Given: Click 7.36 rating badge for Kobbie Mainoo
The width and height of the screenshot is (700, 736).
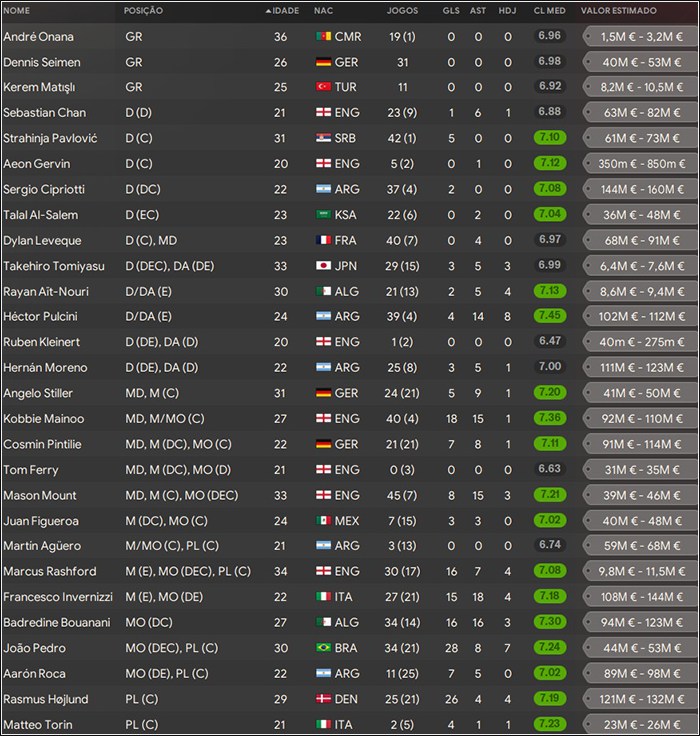Looking at the screenshot, I should pos(550,418).
